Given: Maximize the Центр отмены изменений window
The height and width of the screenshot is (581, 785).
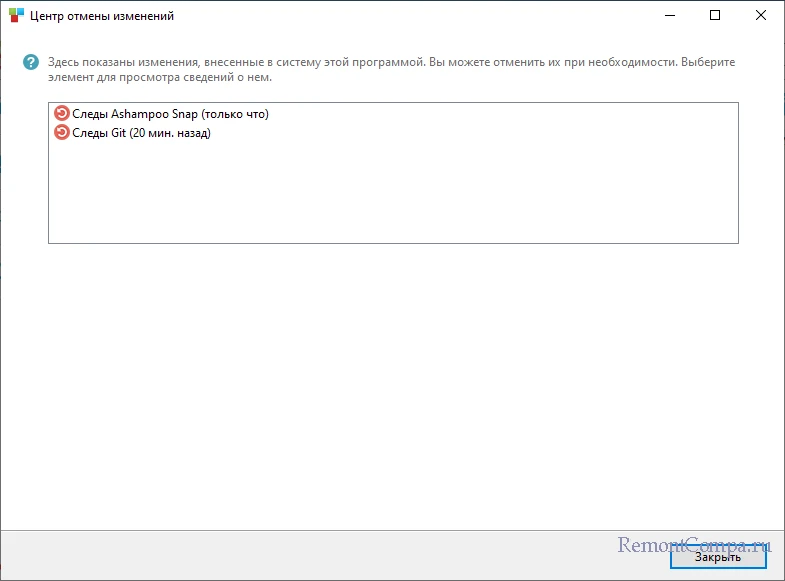Looking at the screenshot, I should (x=715, y=16).
